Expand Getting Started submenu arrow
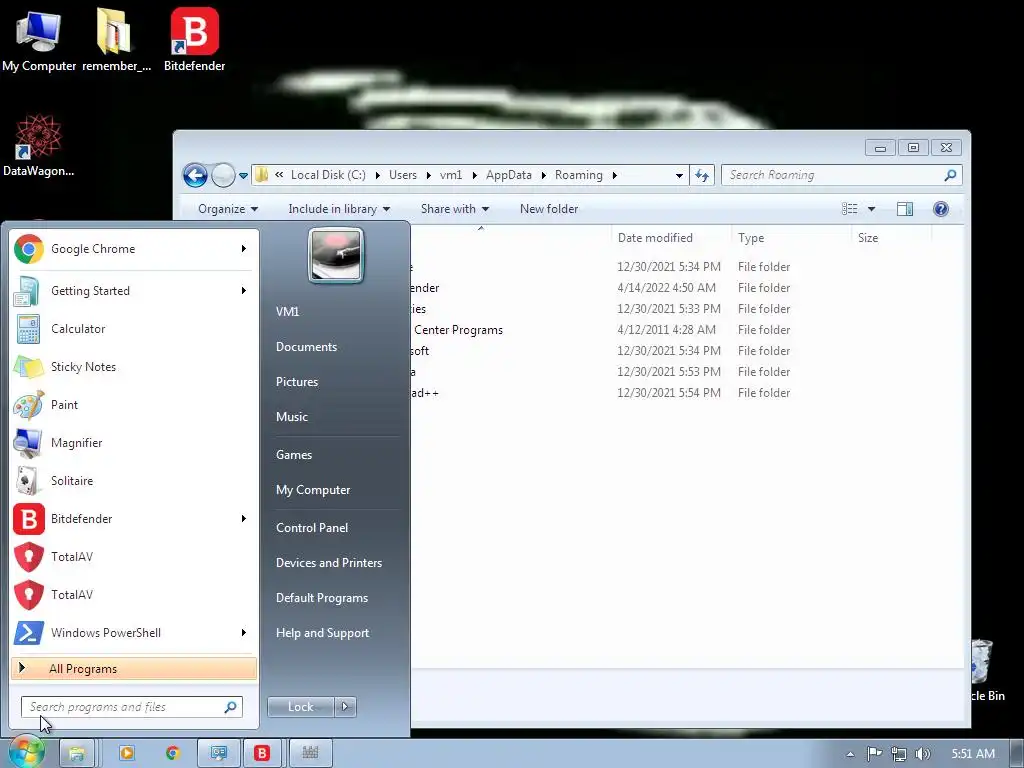Screen dimensions: 1024x768 click(x=244, y=291)
